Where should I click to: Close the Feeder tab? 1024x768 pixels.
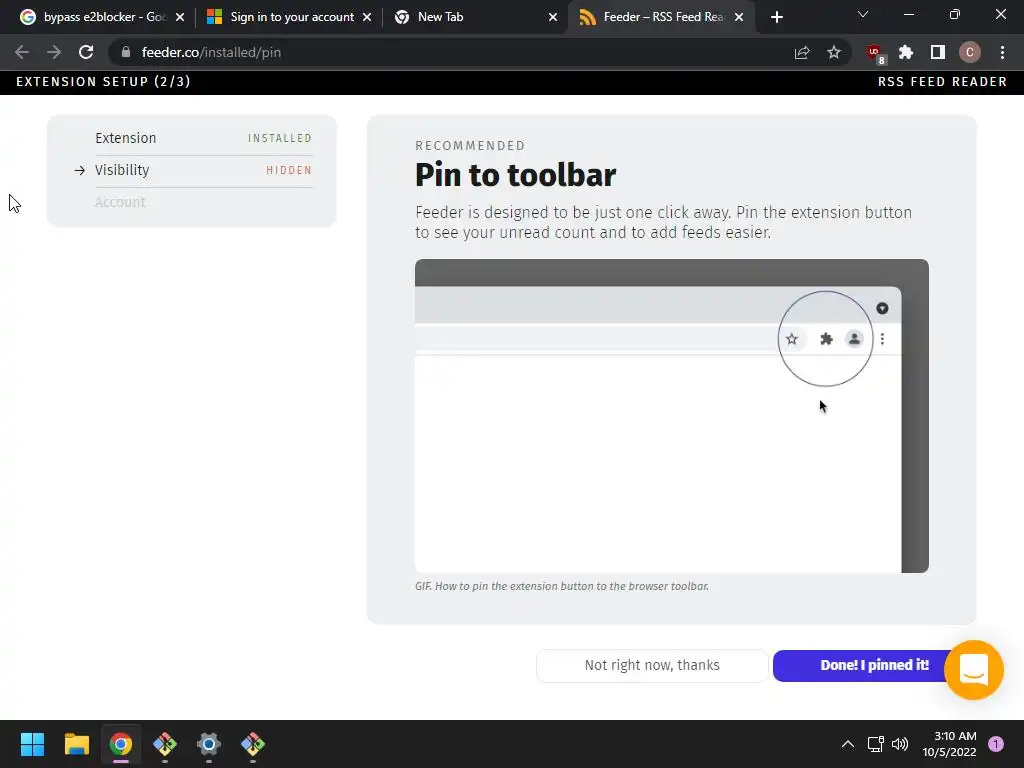tap(739, 17)
